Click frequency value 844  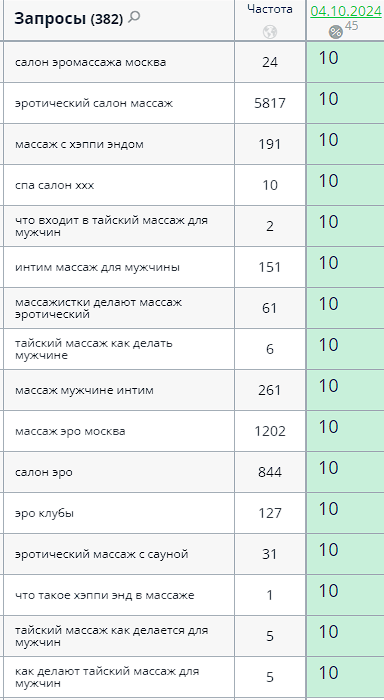tap(270, 472)
